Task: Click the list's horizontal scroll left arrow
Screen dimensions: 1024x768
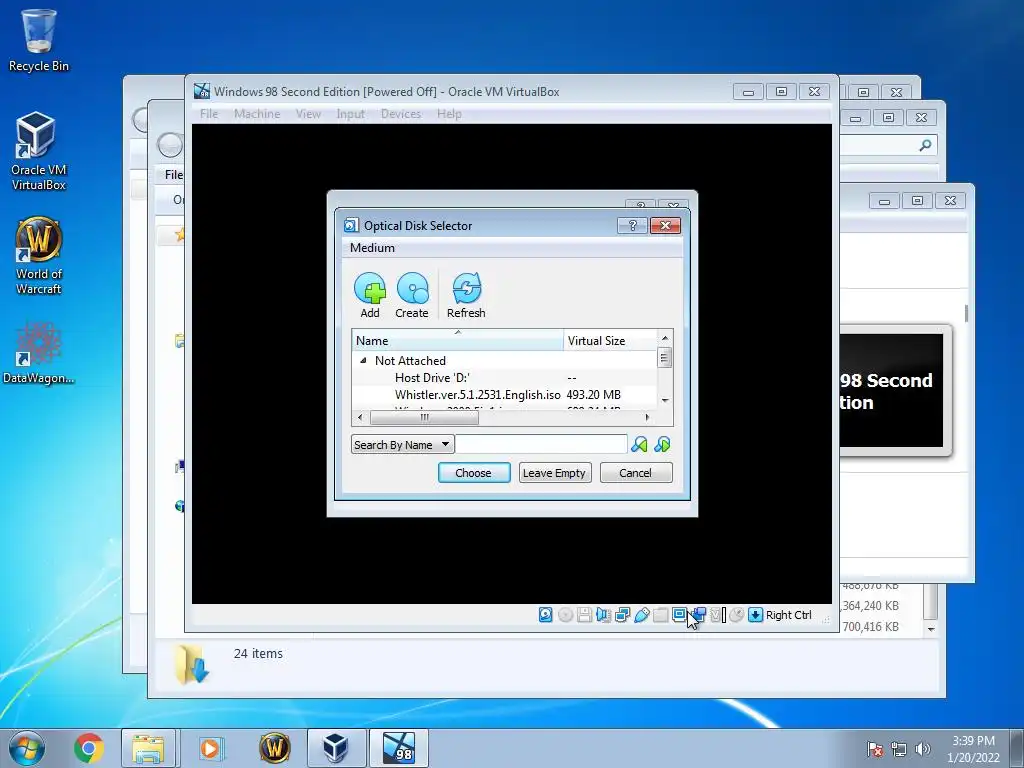Action: coord(360,417)
